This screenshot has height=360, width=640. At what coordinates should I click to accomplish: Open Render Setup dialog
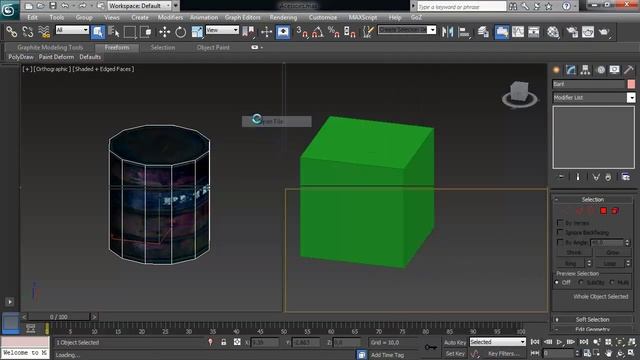572,32
